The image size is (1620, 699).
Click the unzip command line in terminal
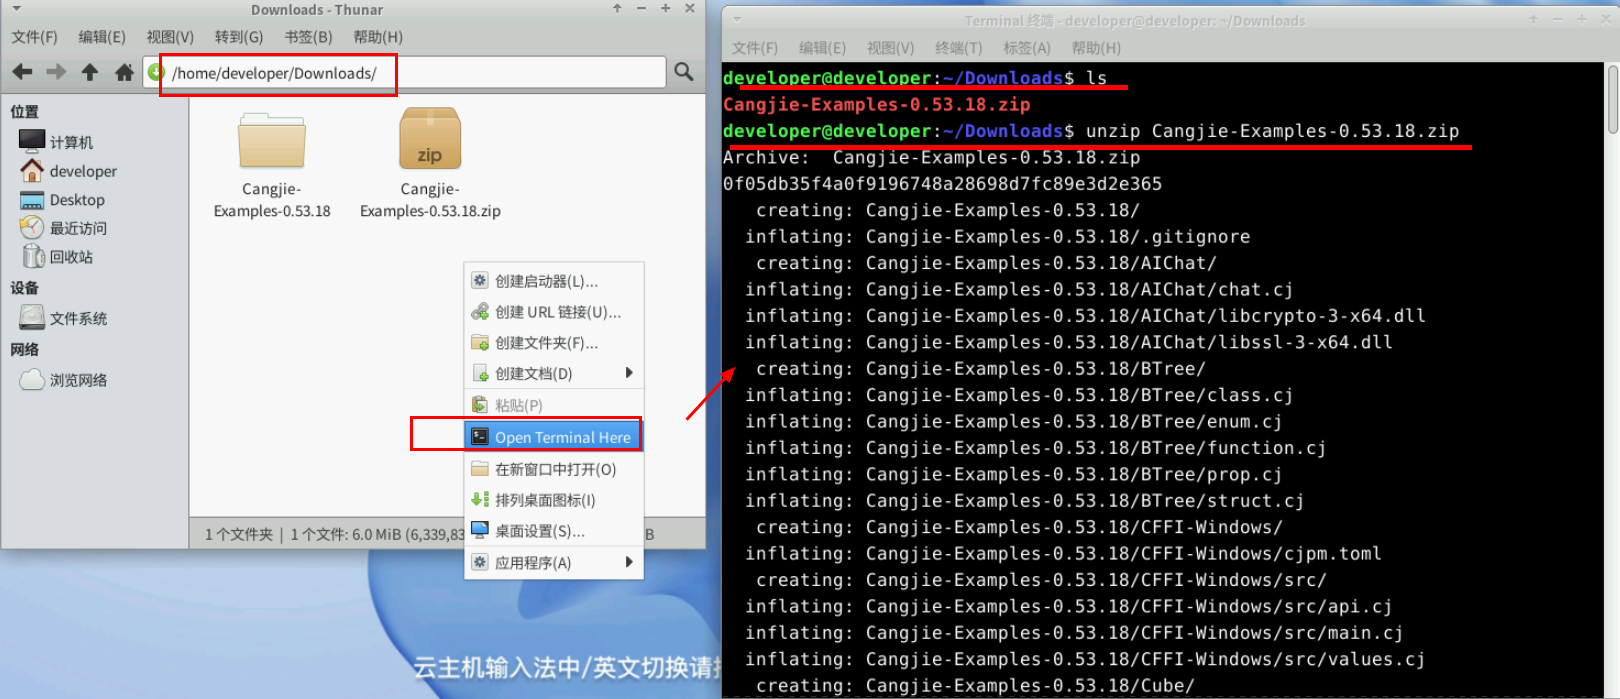pyautogui.click(x=1091, y=131)
